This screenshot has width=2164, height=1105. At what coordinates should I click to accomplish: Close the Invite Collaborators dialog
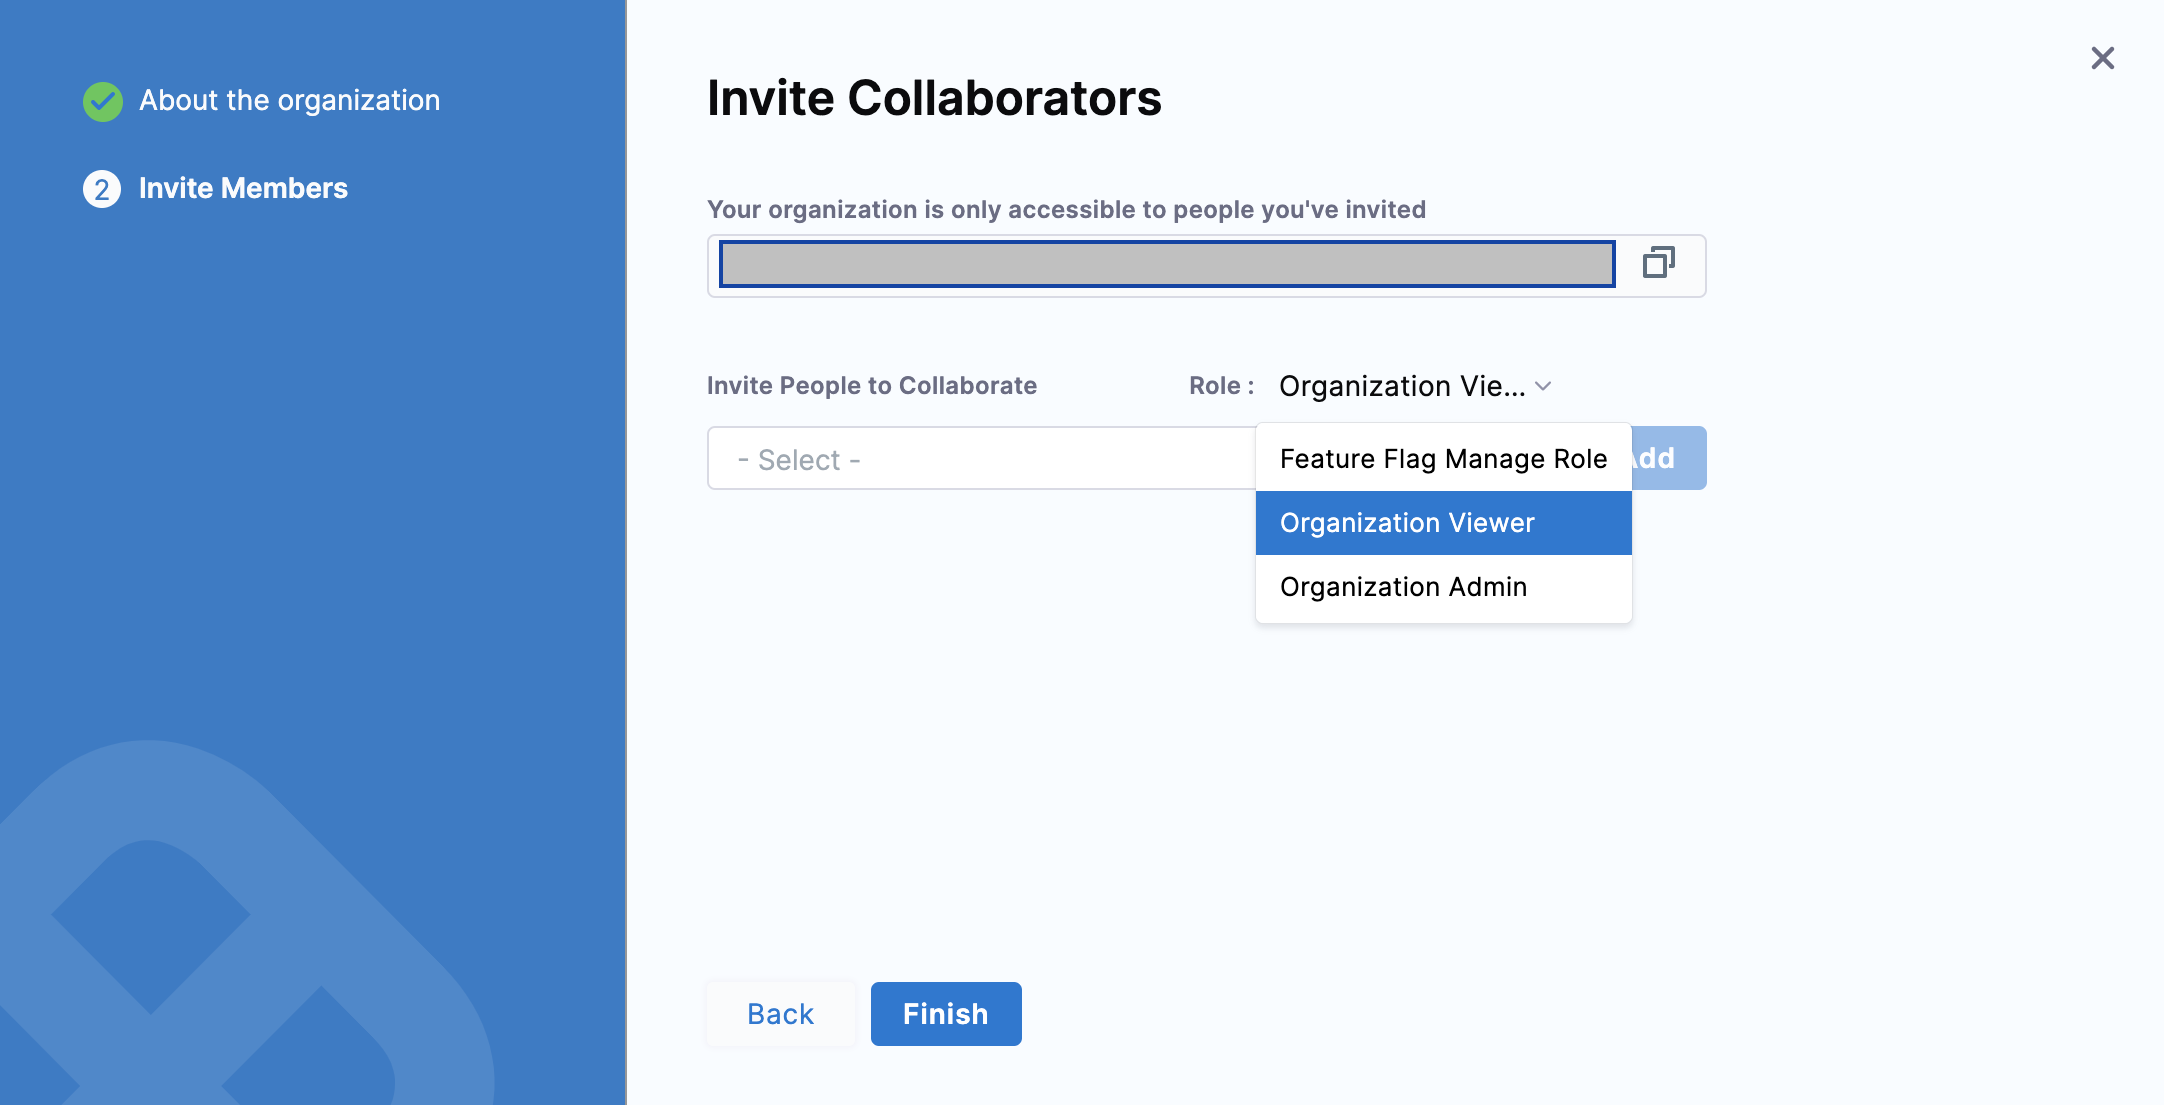tap(2102, 58)
